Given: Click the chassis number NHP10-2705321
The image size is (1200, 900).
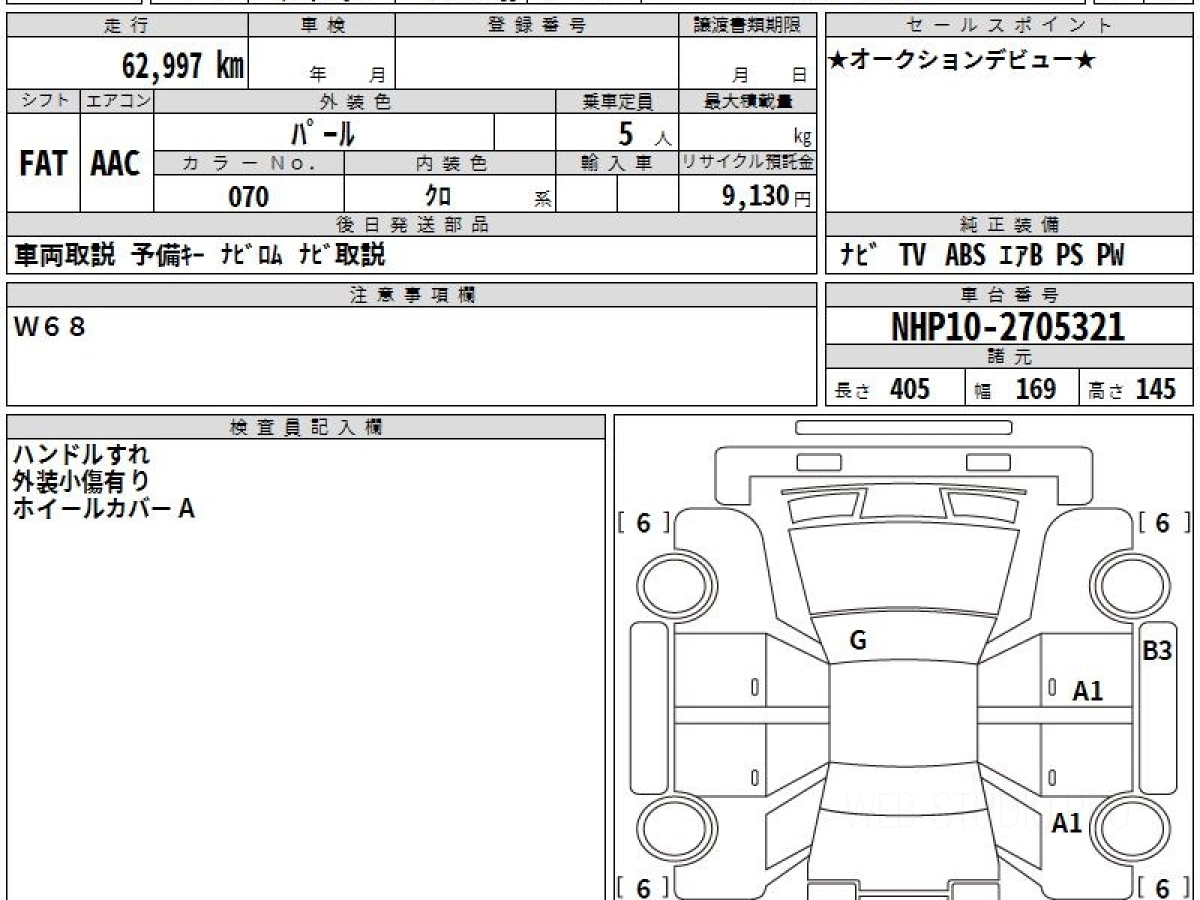Looking at the screenshot, I should (1008, 327).
